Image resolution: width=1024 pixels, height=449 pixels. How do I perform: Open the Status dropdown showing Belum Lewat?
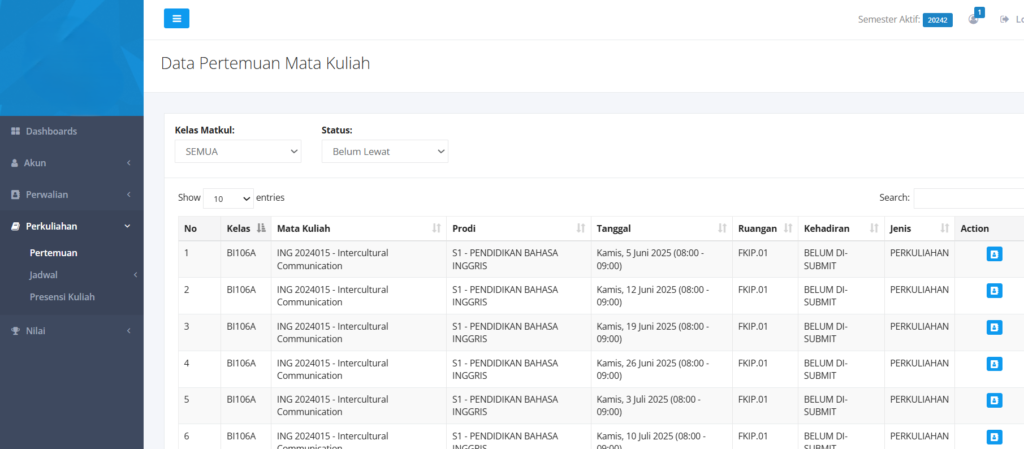coord(385,151)
